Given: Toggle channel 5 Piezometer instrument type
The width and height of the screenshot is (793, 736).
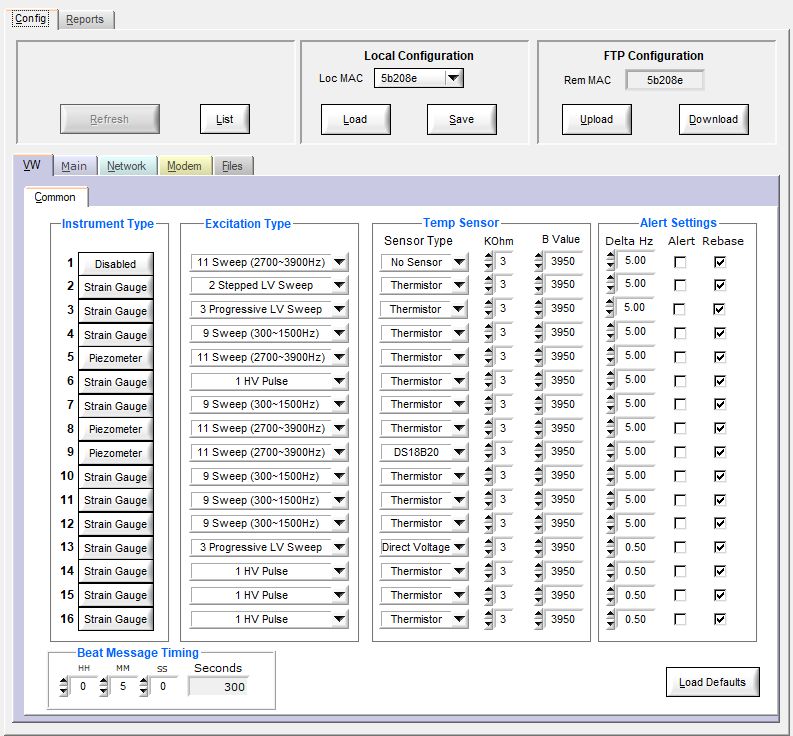Looking at the screenshot, I should 115,358.
